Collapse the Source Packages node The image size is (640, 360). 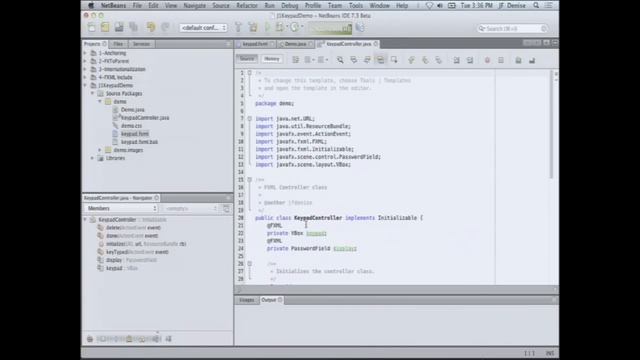pos(93,93)
